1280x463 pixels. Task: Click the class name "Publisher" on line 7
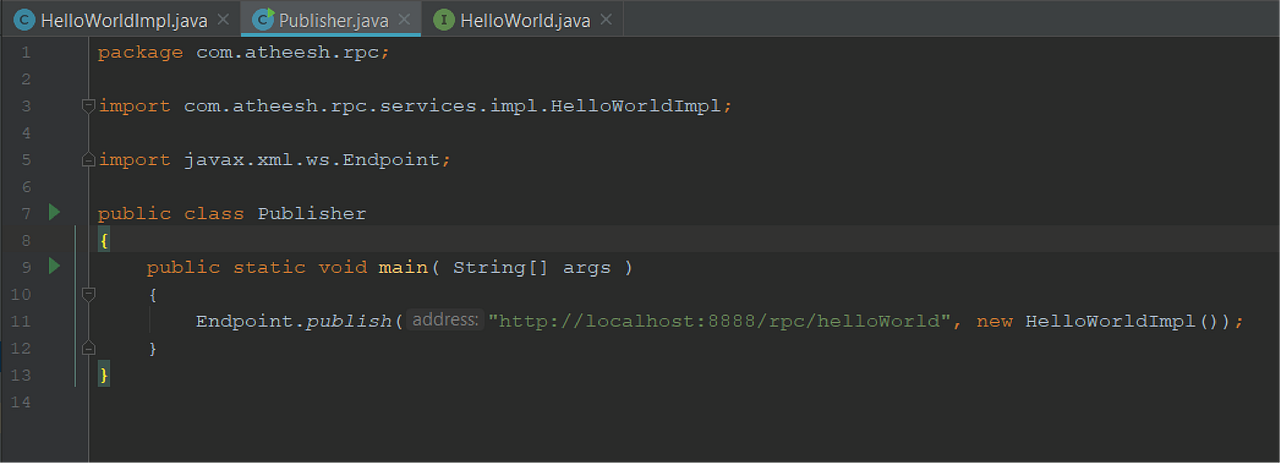(312, 213)
